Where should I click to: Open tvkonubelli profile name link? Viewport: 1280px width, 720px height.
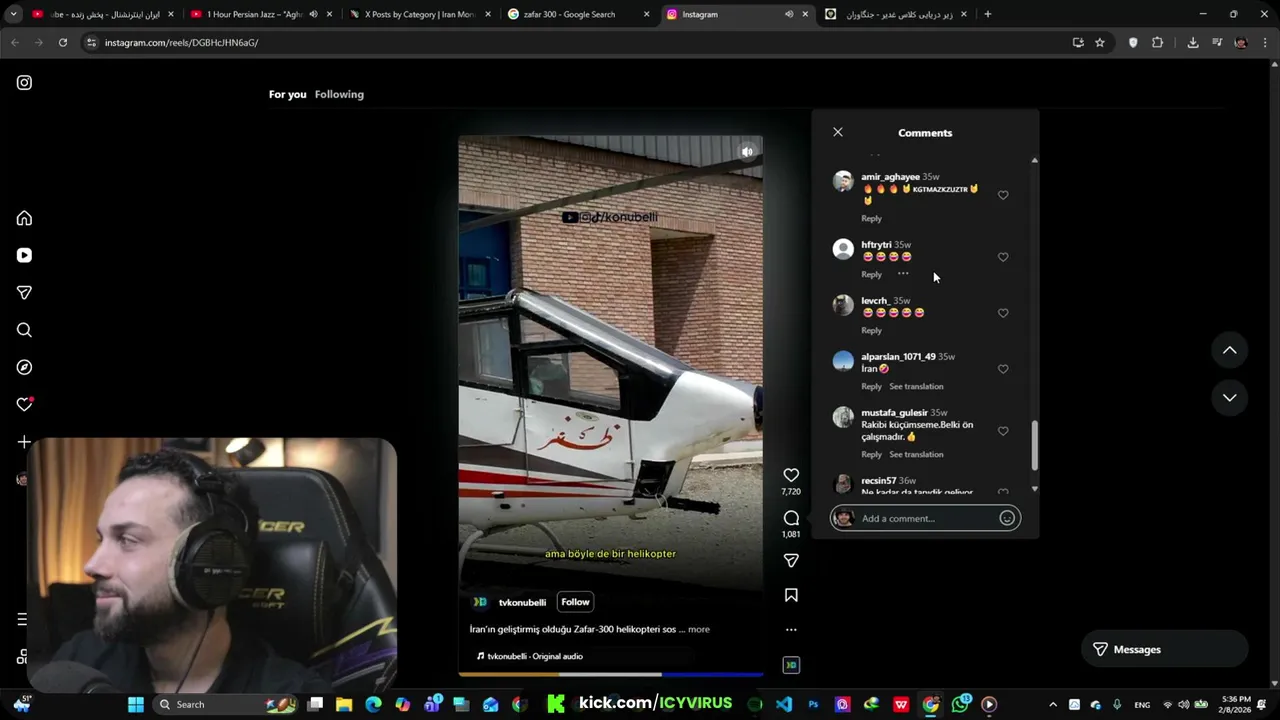pyautogui.click(x=522, y=602)
